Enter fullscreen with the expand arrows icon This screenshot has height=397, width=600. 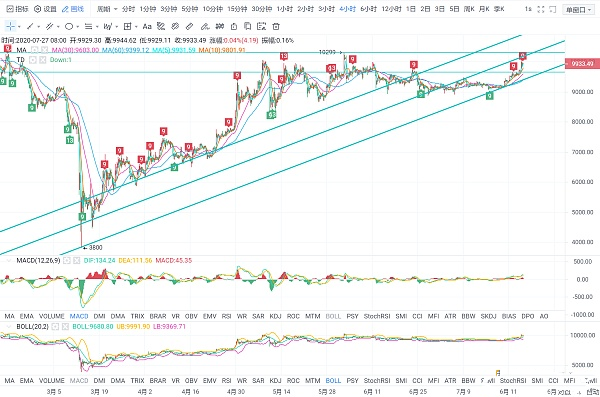coord(541,9)
